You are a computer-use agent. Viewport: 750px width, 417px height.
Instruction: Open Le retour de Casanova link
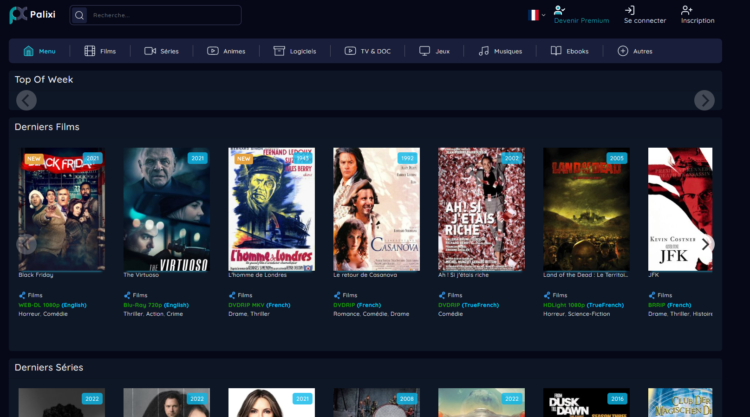tap(365, 275)
